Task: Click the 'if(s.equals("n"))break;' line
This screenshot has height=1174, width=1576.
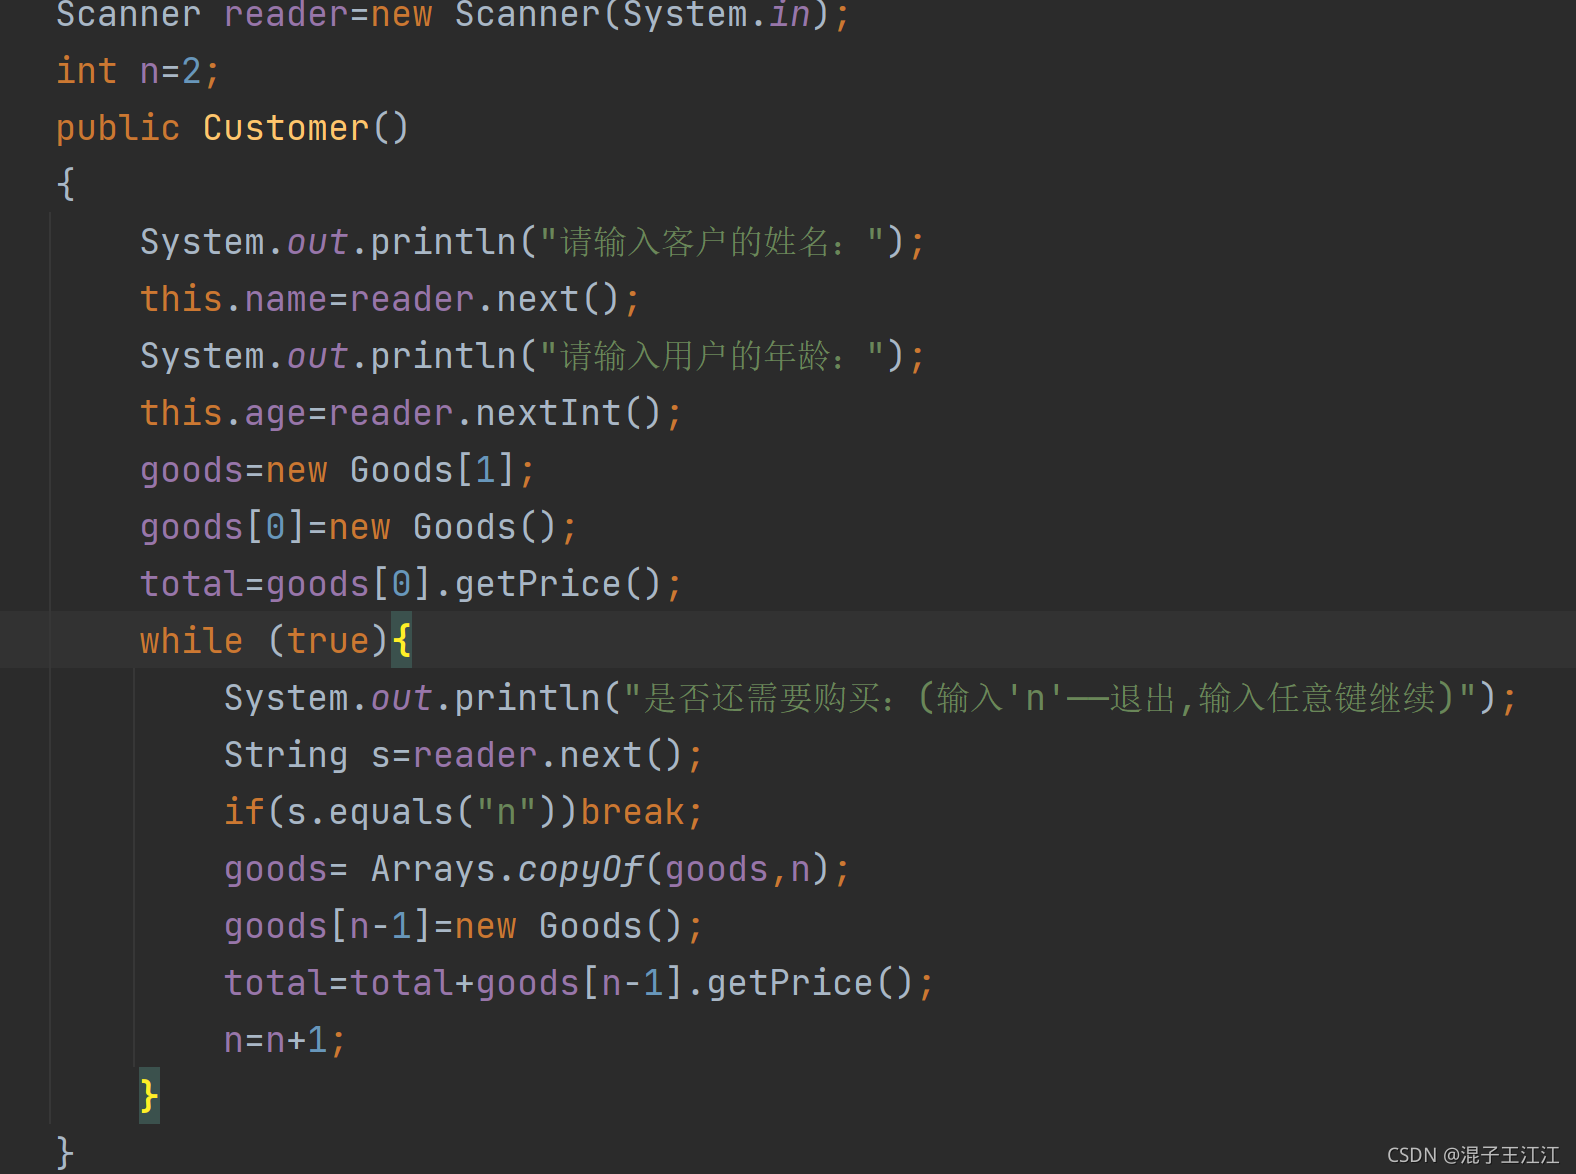Action: click(x=464, y=812)
